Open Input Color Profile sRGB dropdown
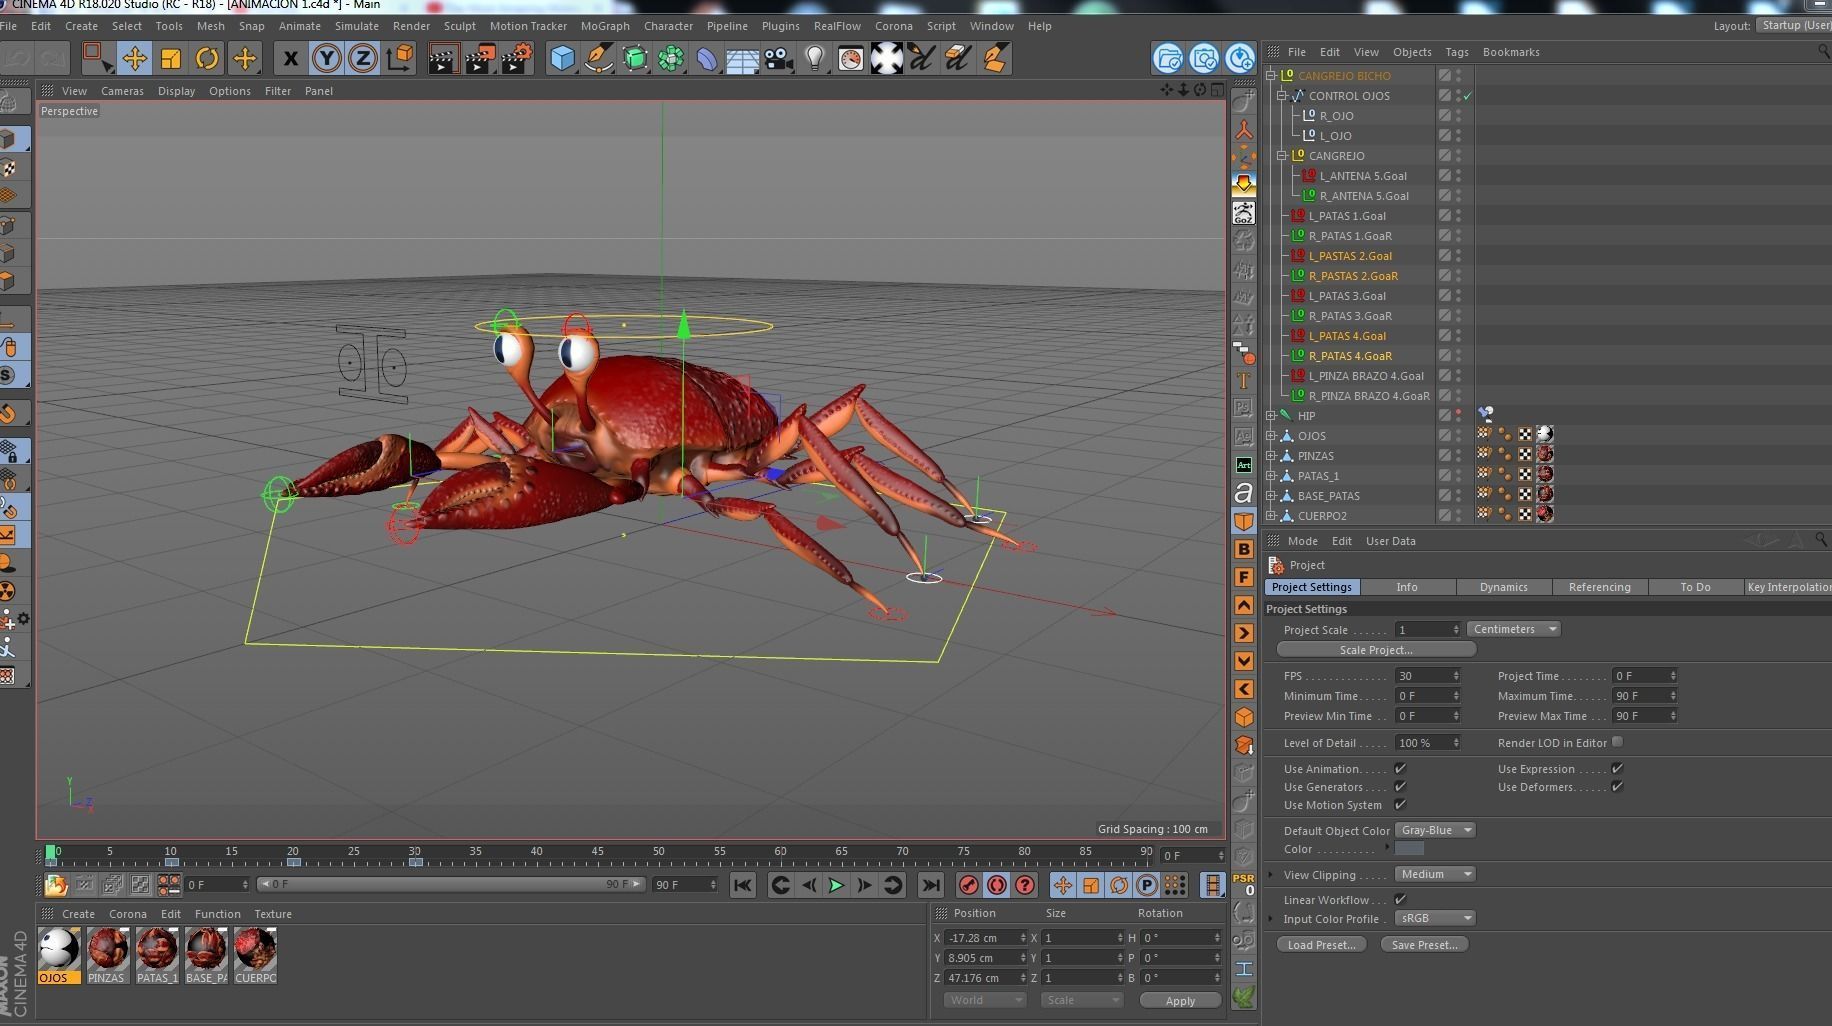This screenshot has width=1832, height=1026. pyautogui.click(x=1435, y=918)
